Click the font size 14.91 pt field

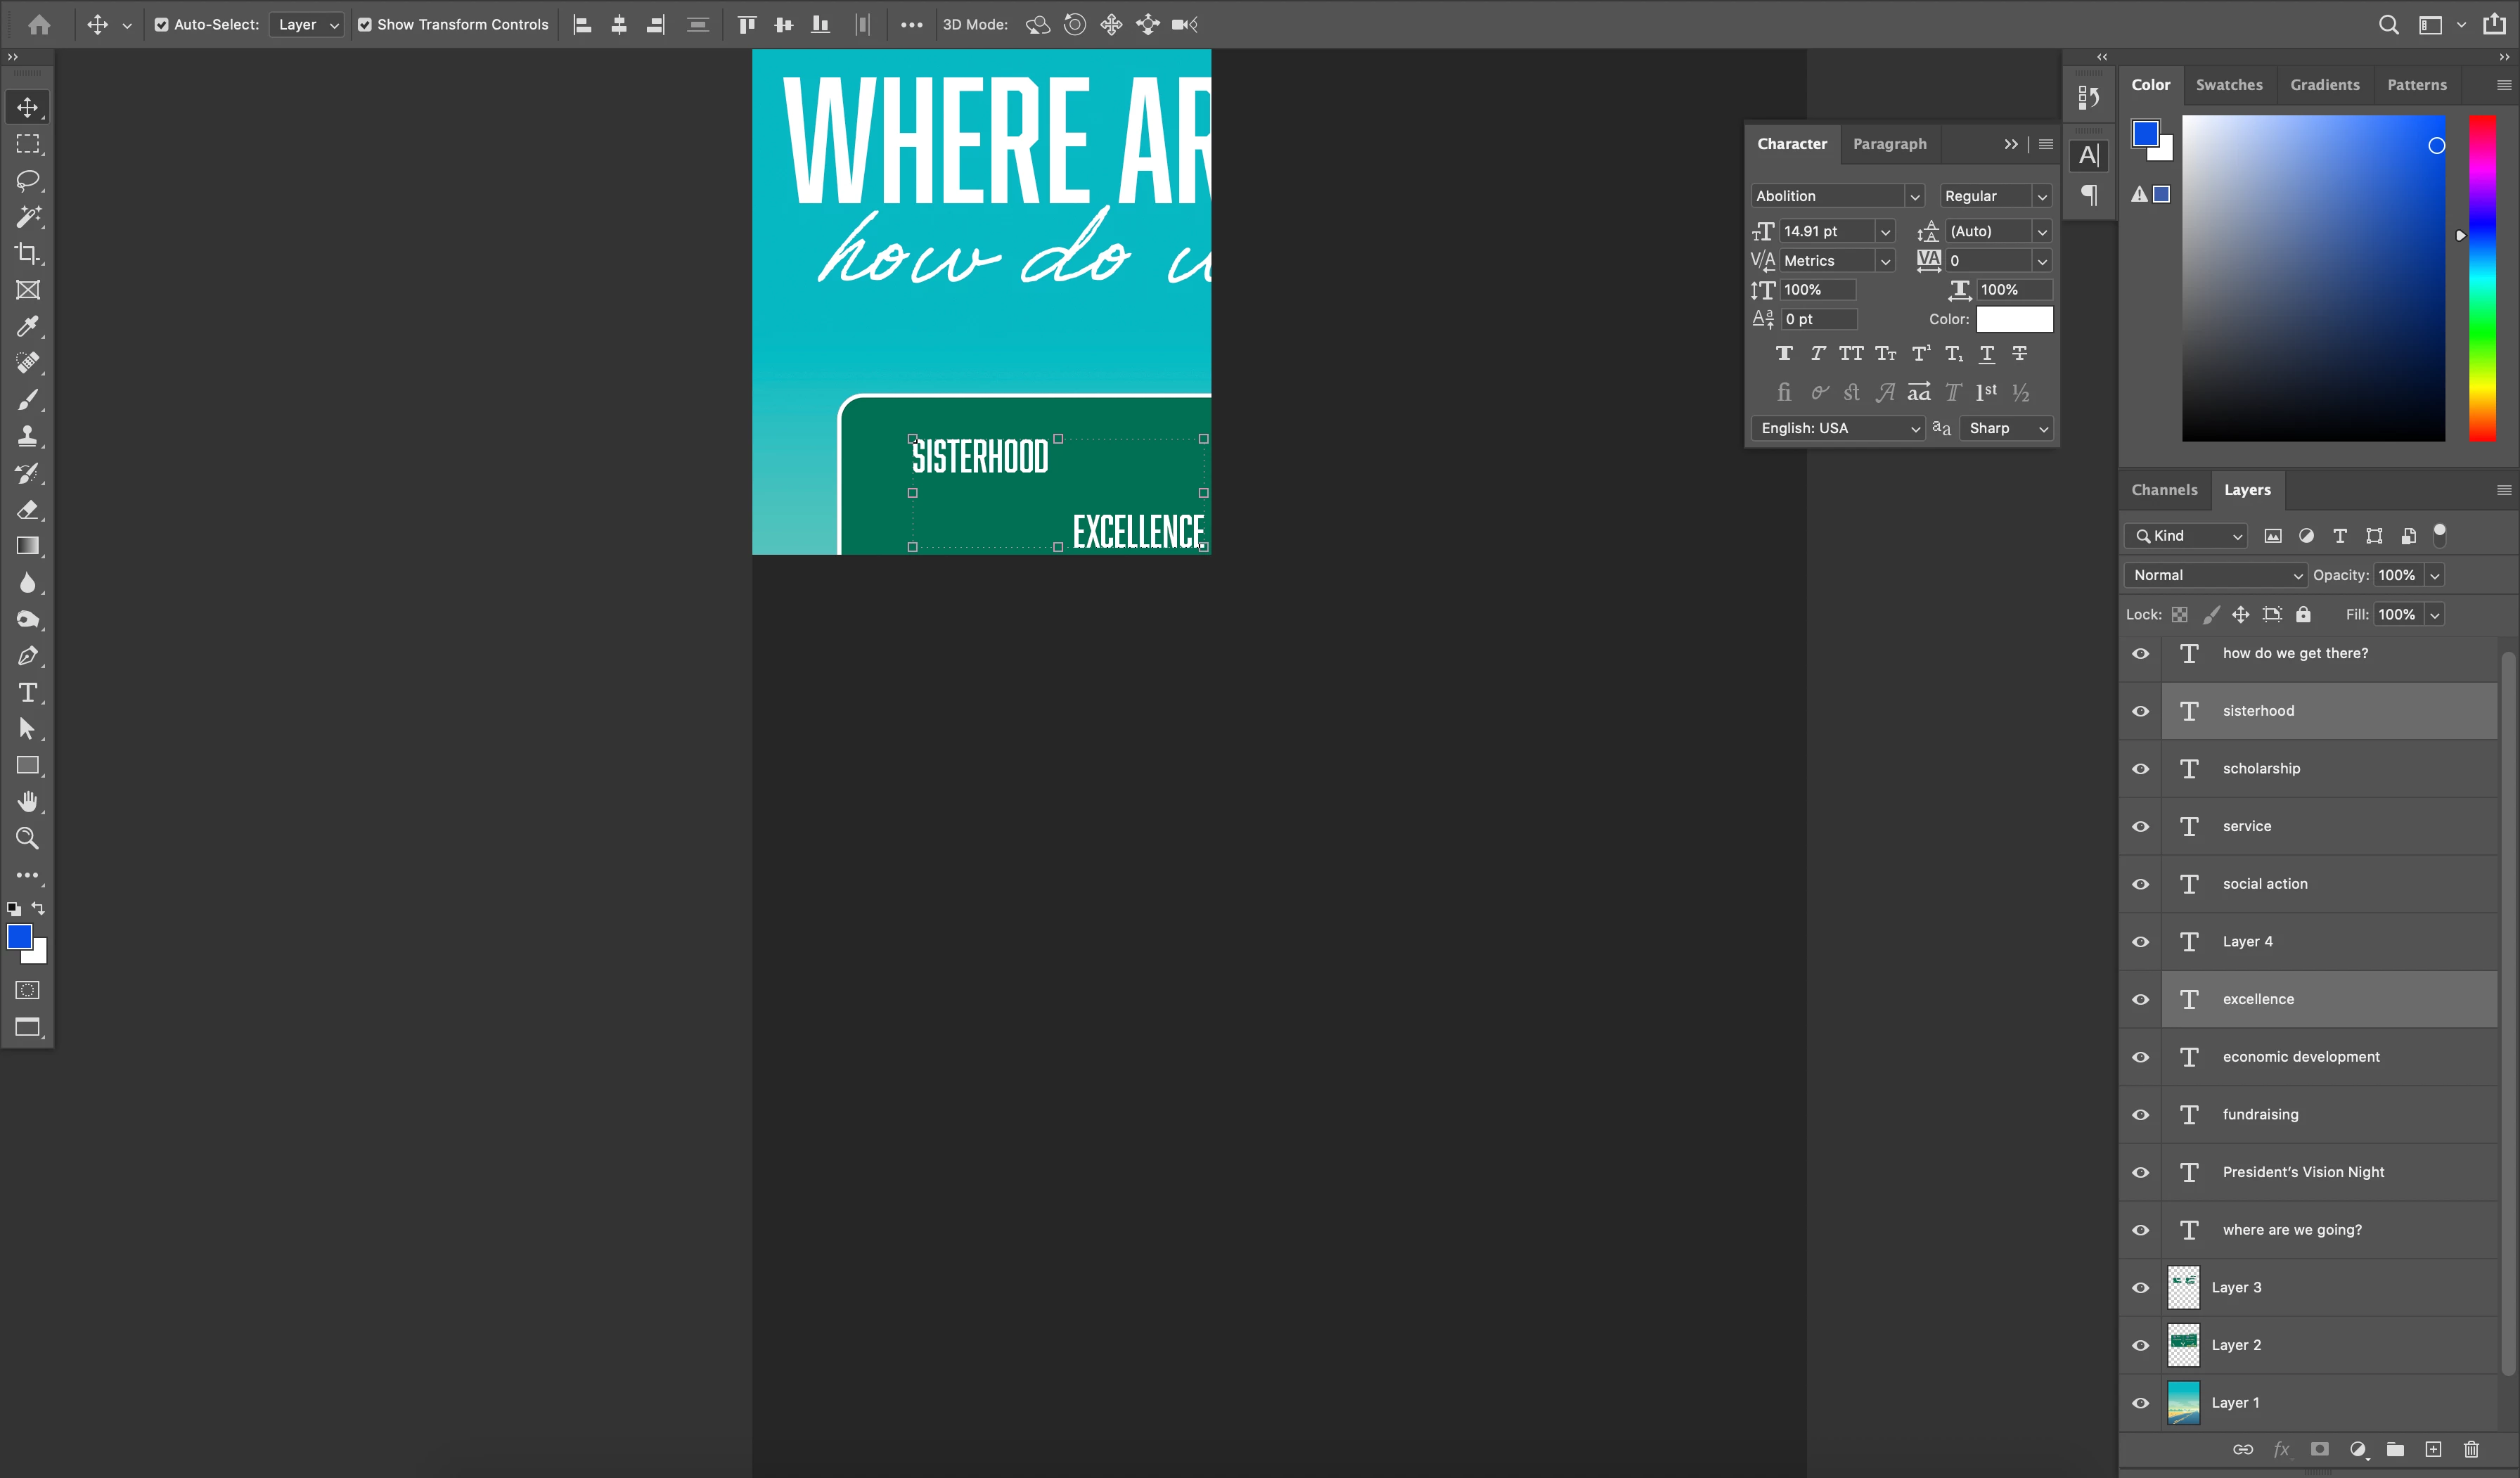click(1825, 231)
